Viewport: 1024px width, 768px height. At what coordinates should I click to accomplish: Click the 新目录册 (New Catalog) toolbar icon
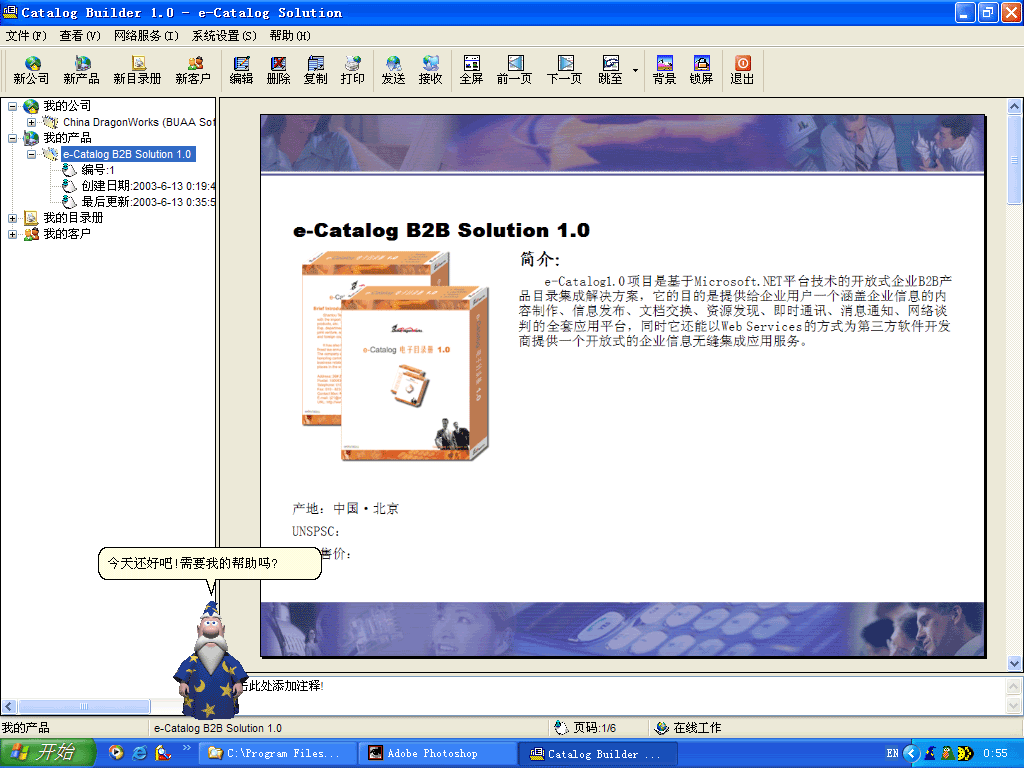click(137, 70)
